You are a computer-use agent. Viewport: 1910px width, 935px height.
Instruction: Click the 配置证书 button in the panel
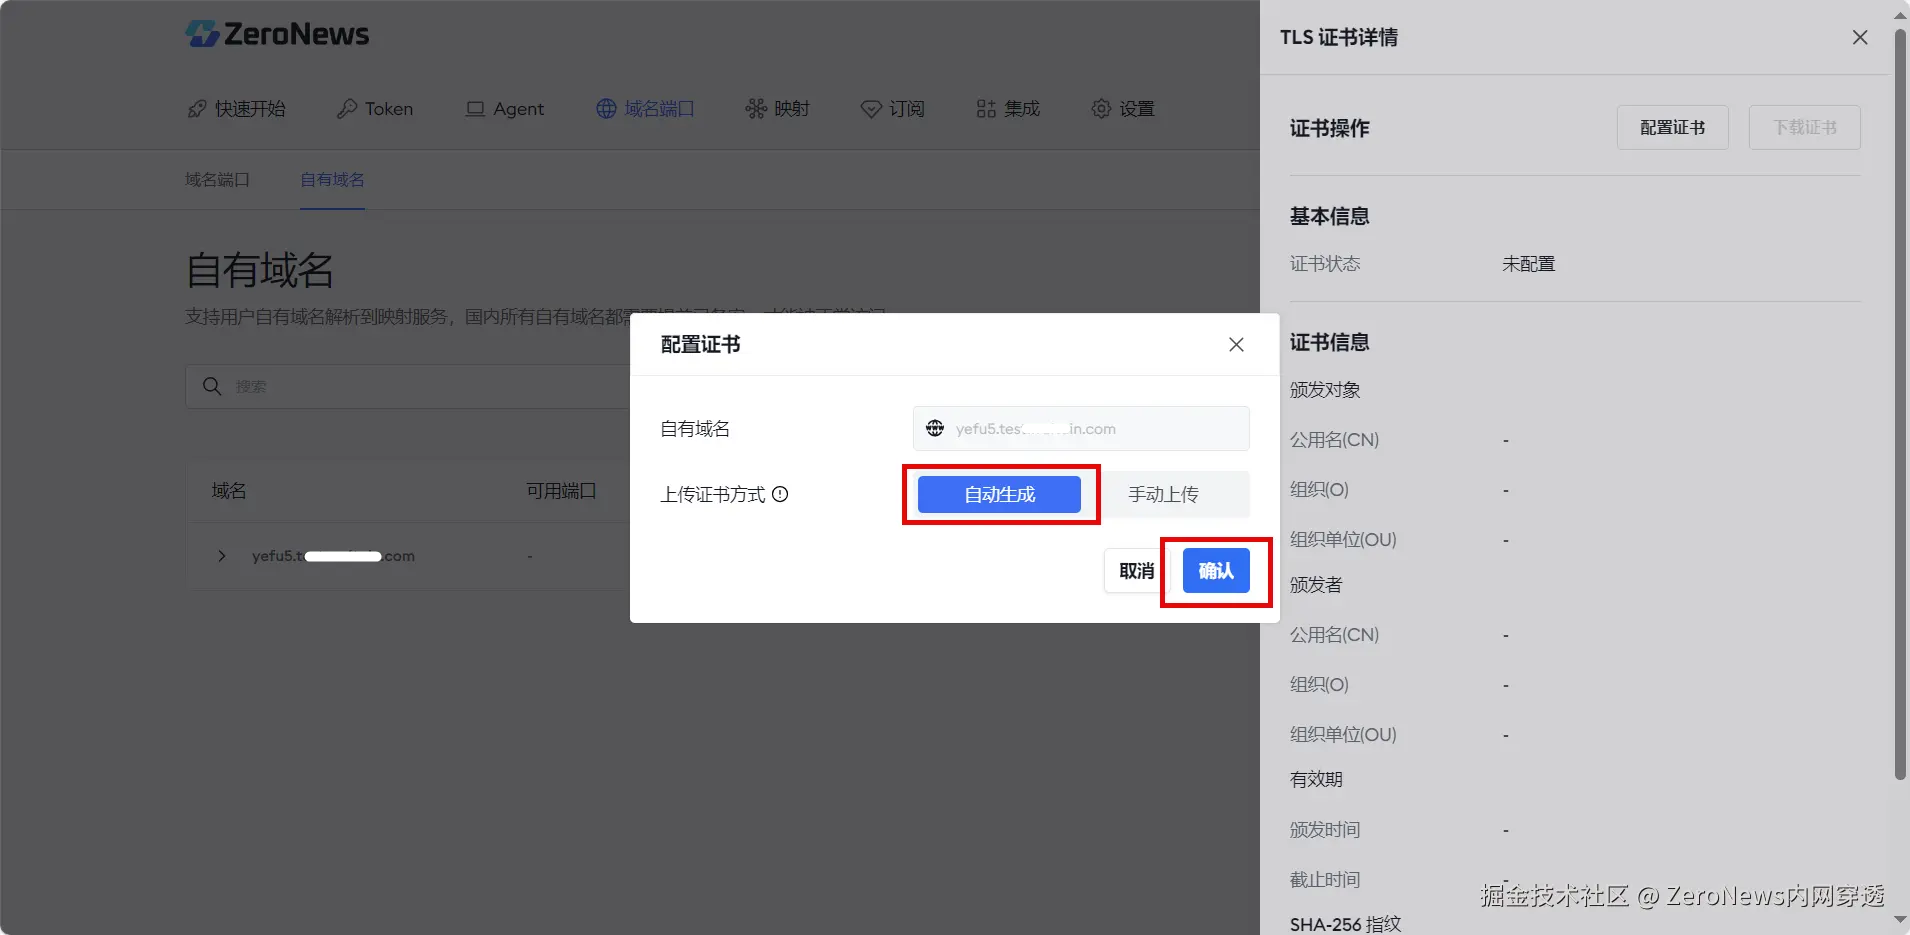click(x=1673, y=128)
